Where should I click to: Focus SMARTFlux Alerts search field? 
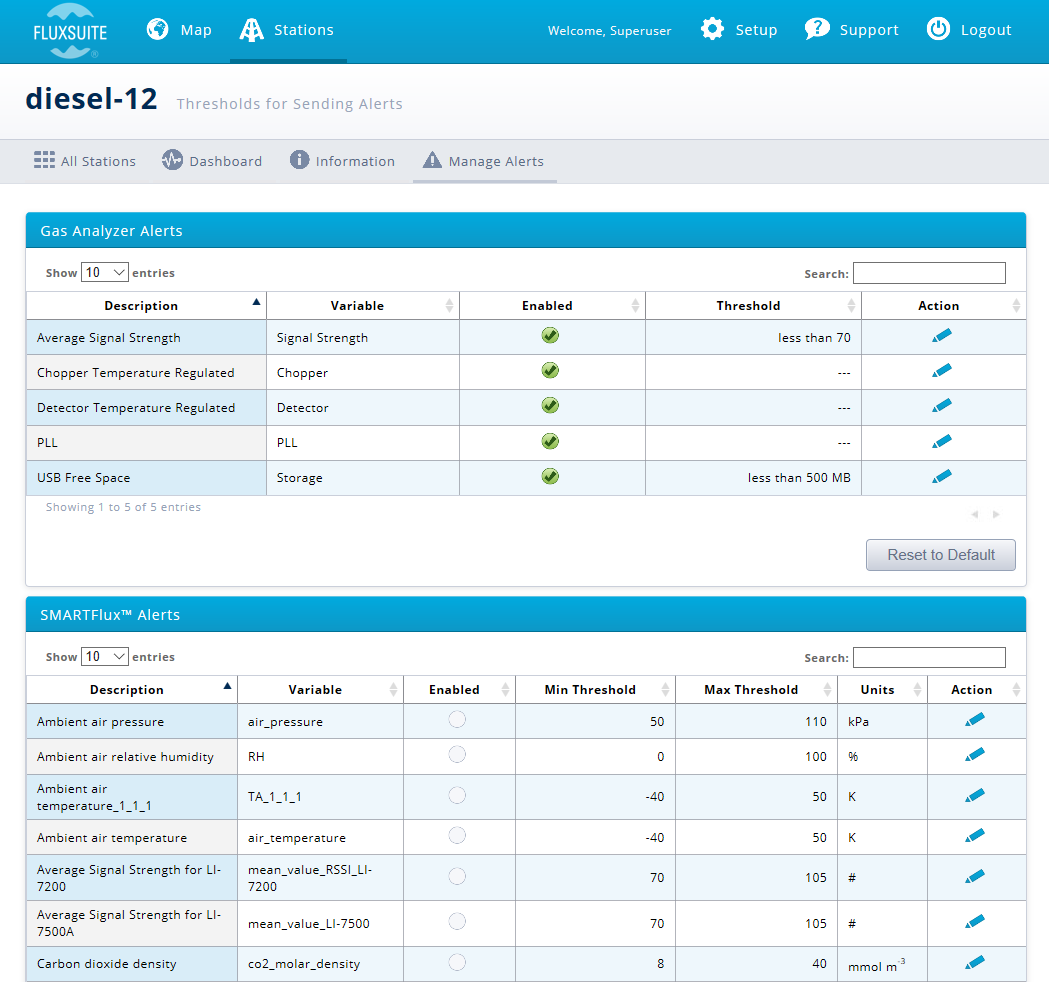coord(929,657)
